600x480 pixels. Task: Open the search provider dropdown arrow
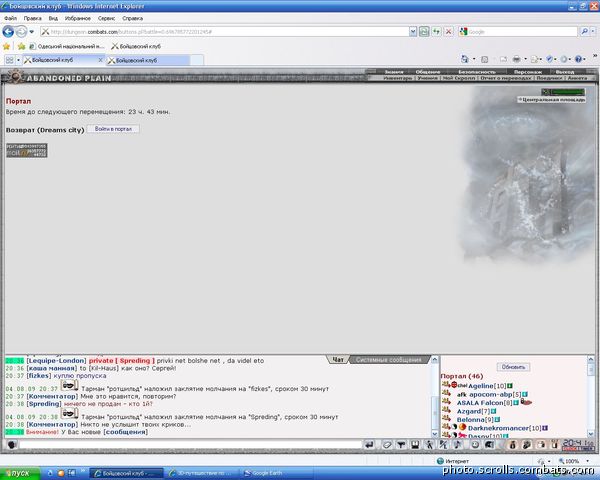tap(593, 32)
